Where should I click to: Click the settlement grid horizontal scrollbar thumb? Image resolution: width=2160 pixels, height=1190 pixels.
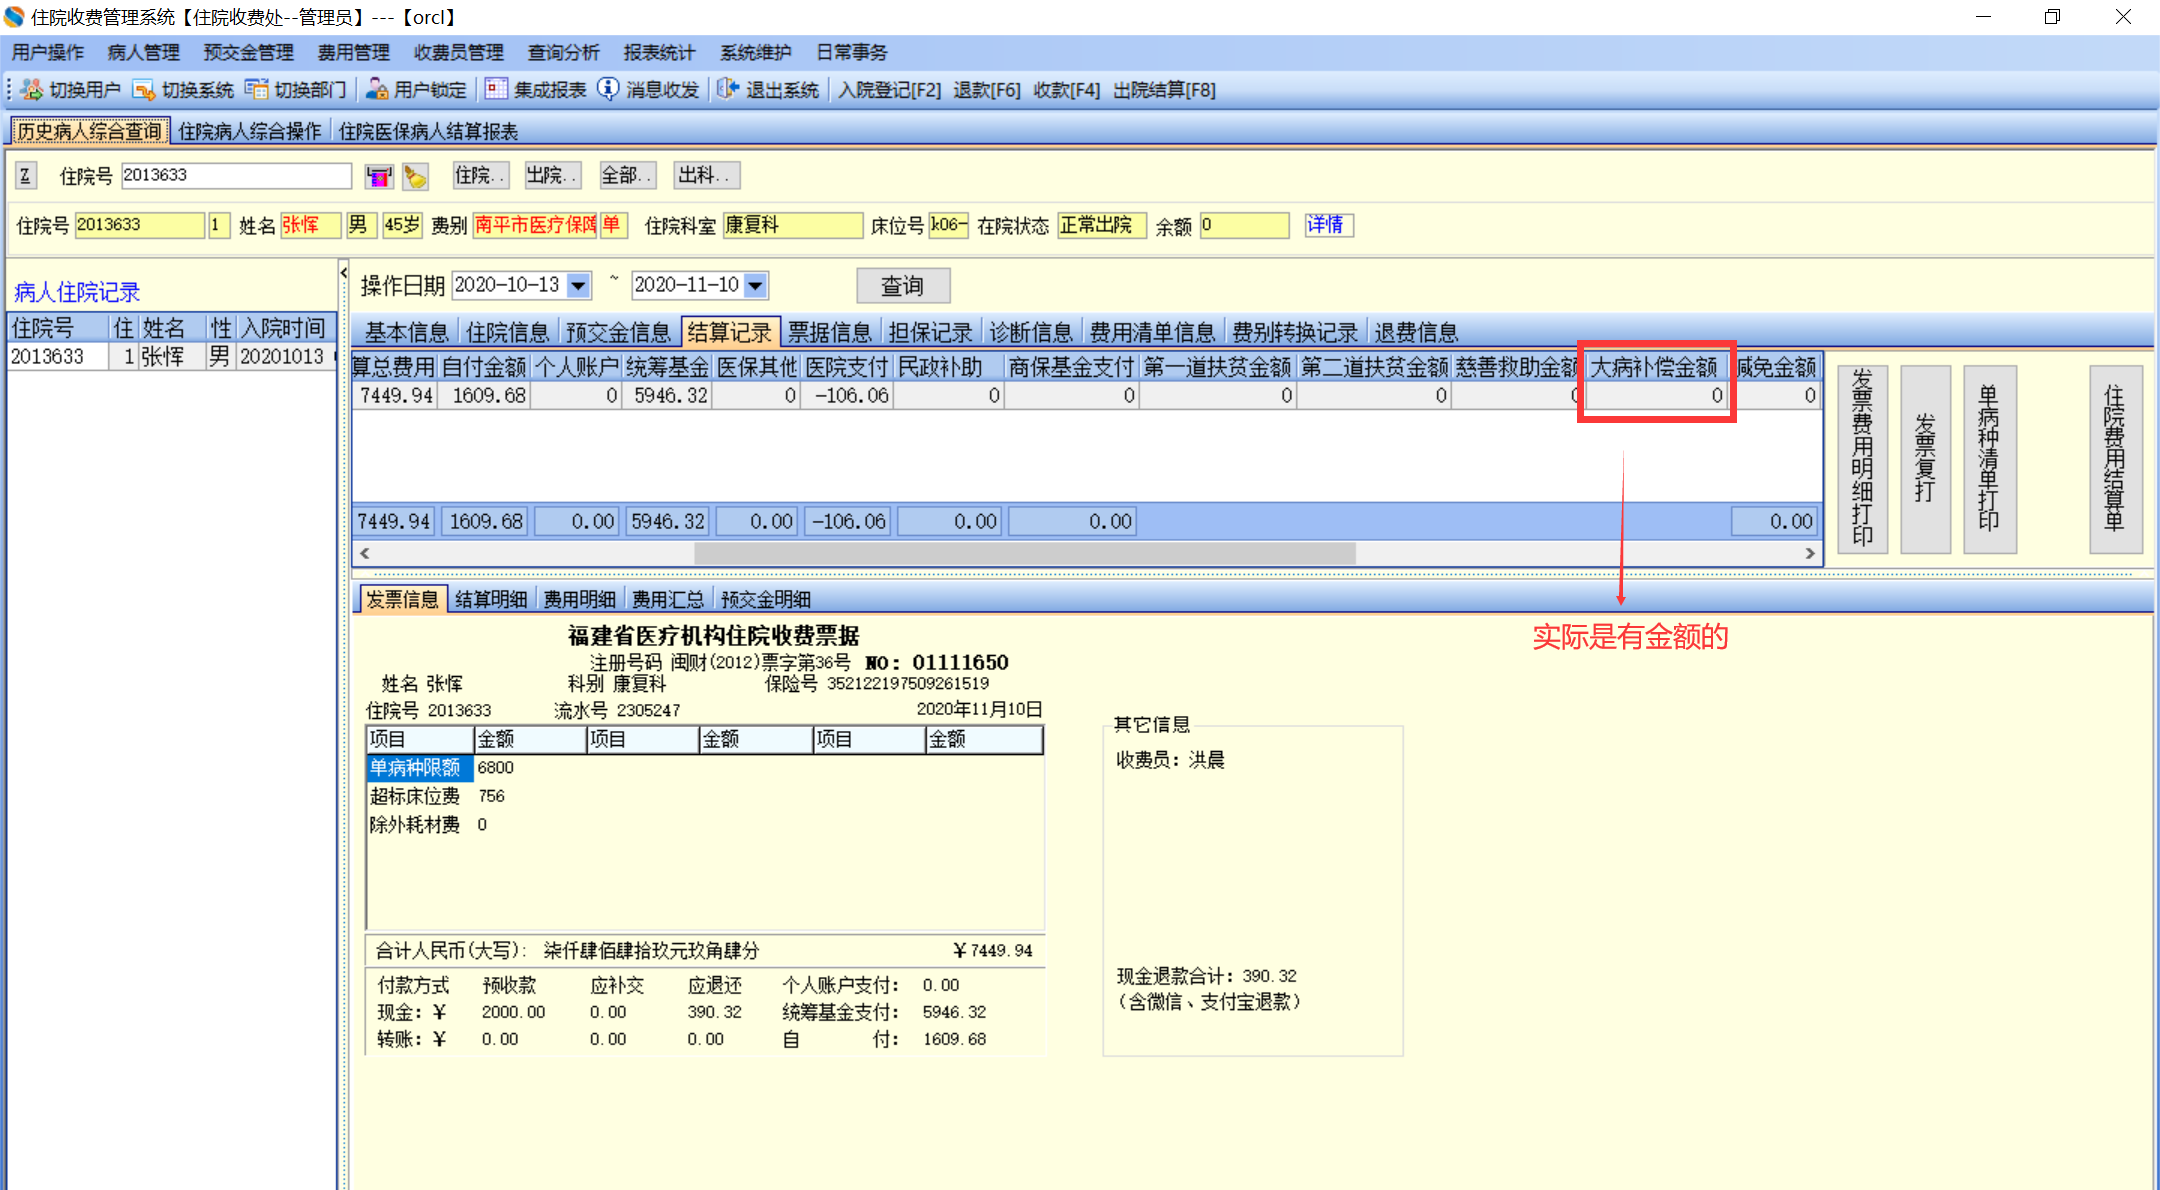tap(1024, 553)
